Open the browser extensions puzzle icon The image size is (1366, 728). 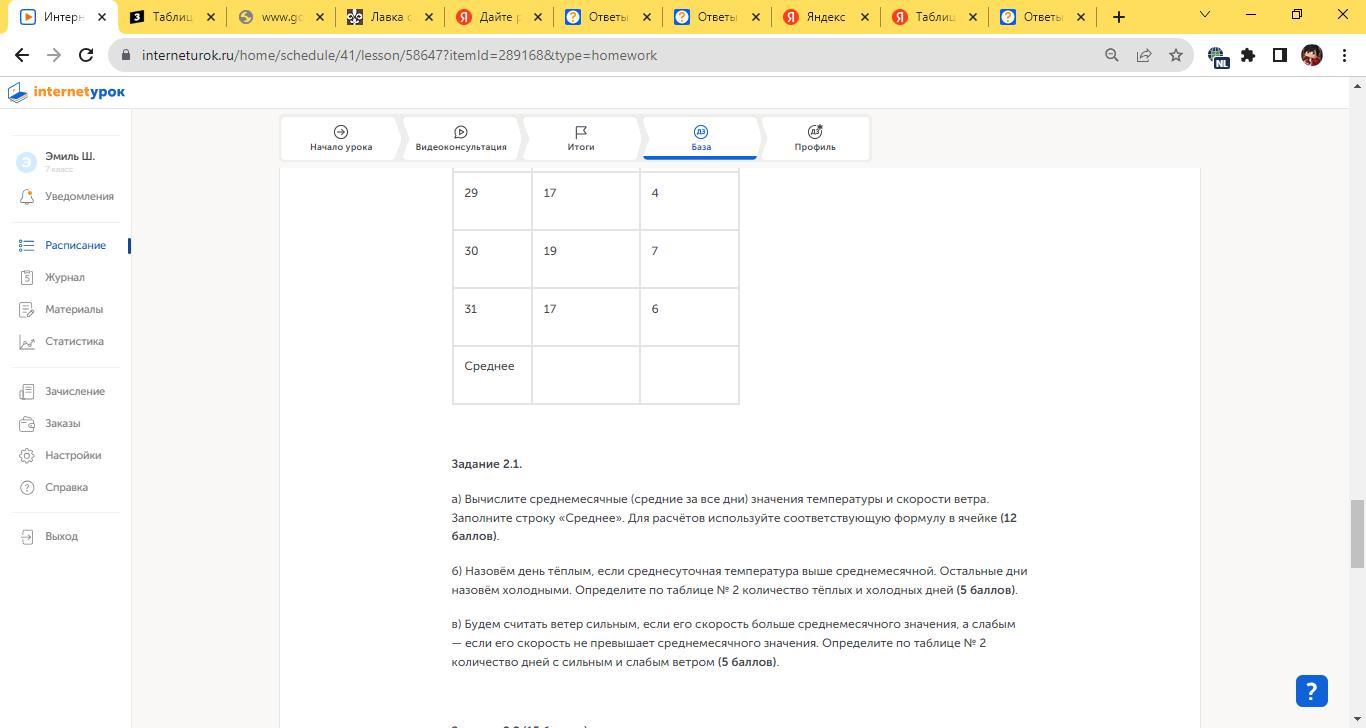pyautogui.click(x=1248, y=56)
